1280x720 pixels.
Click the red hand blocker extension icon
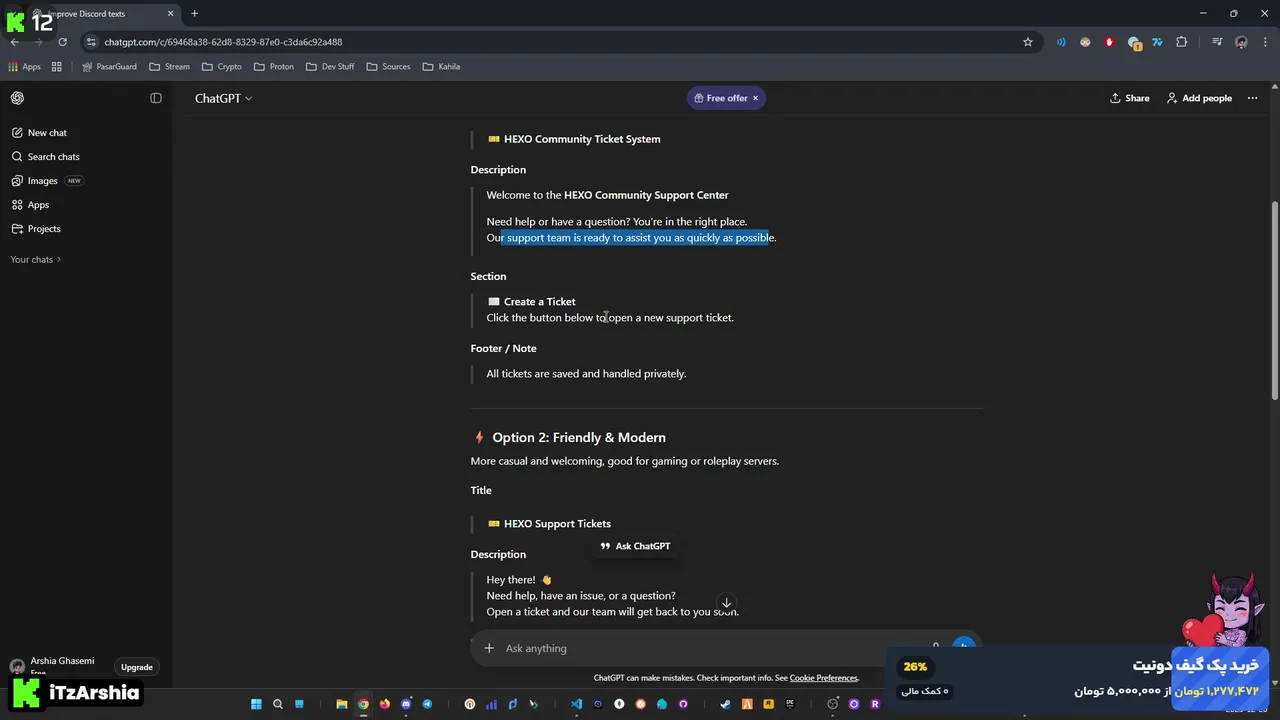point(1109,42)
